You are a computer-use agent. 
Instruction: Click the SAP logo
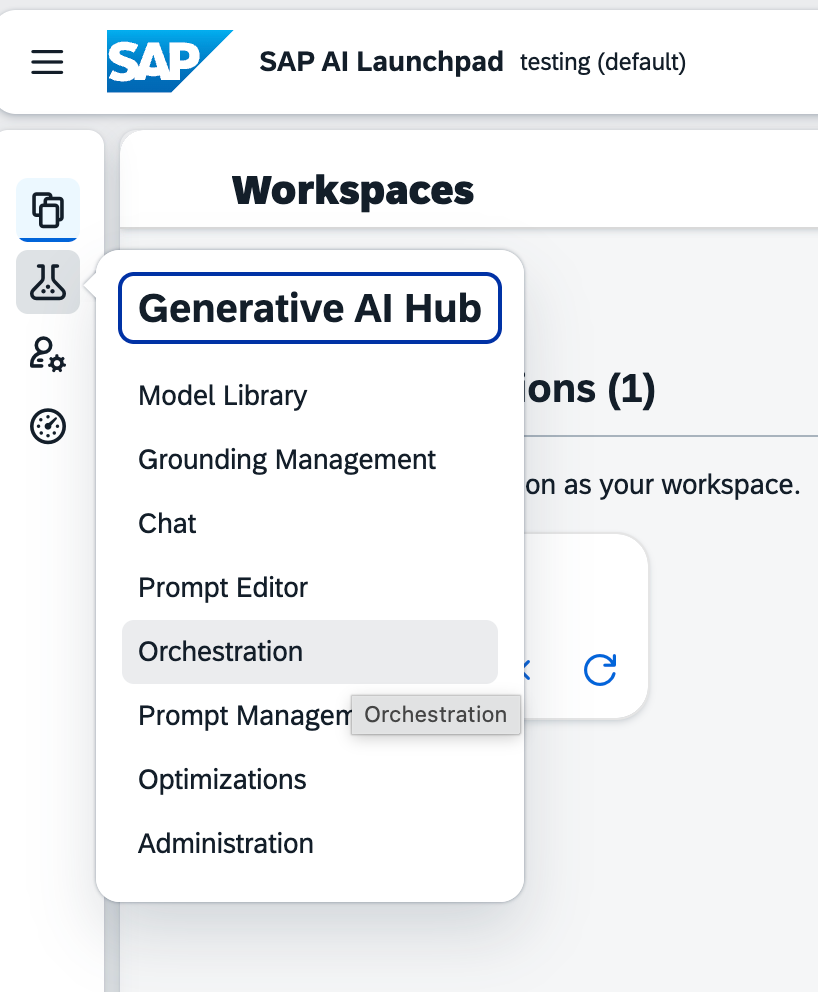(170, 61)
